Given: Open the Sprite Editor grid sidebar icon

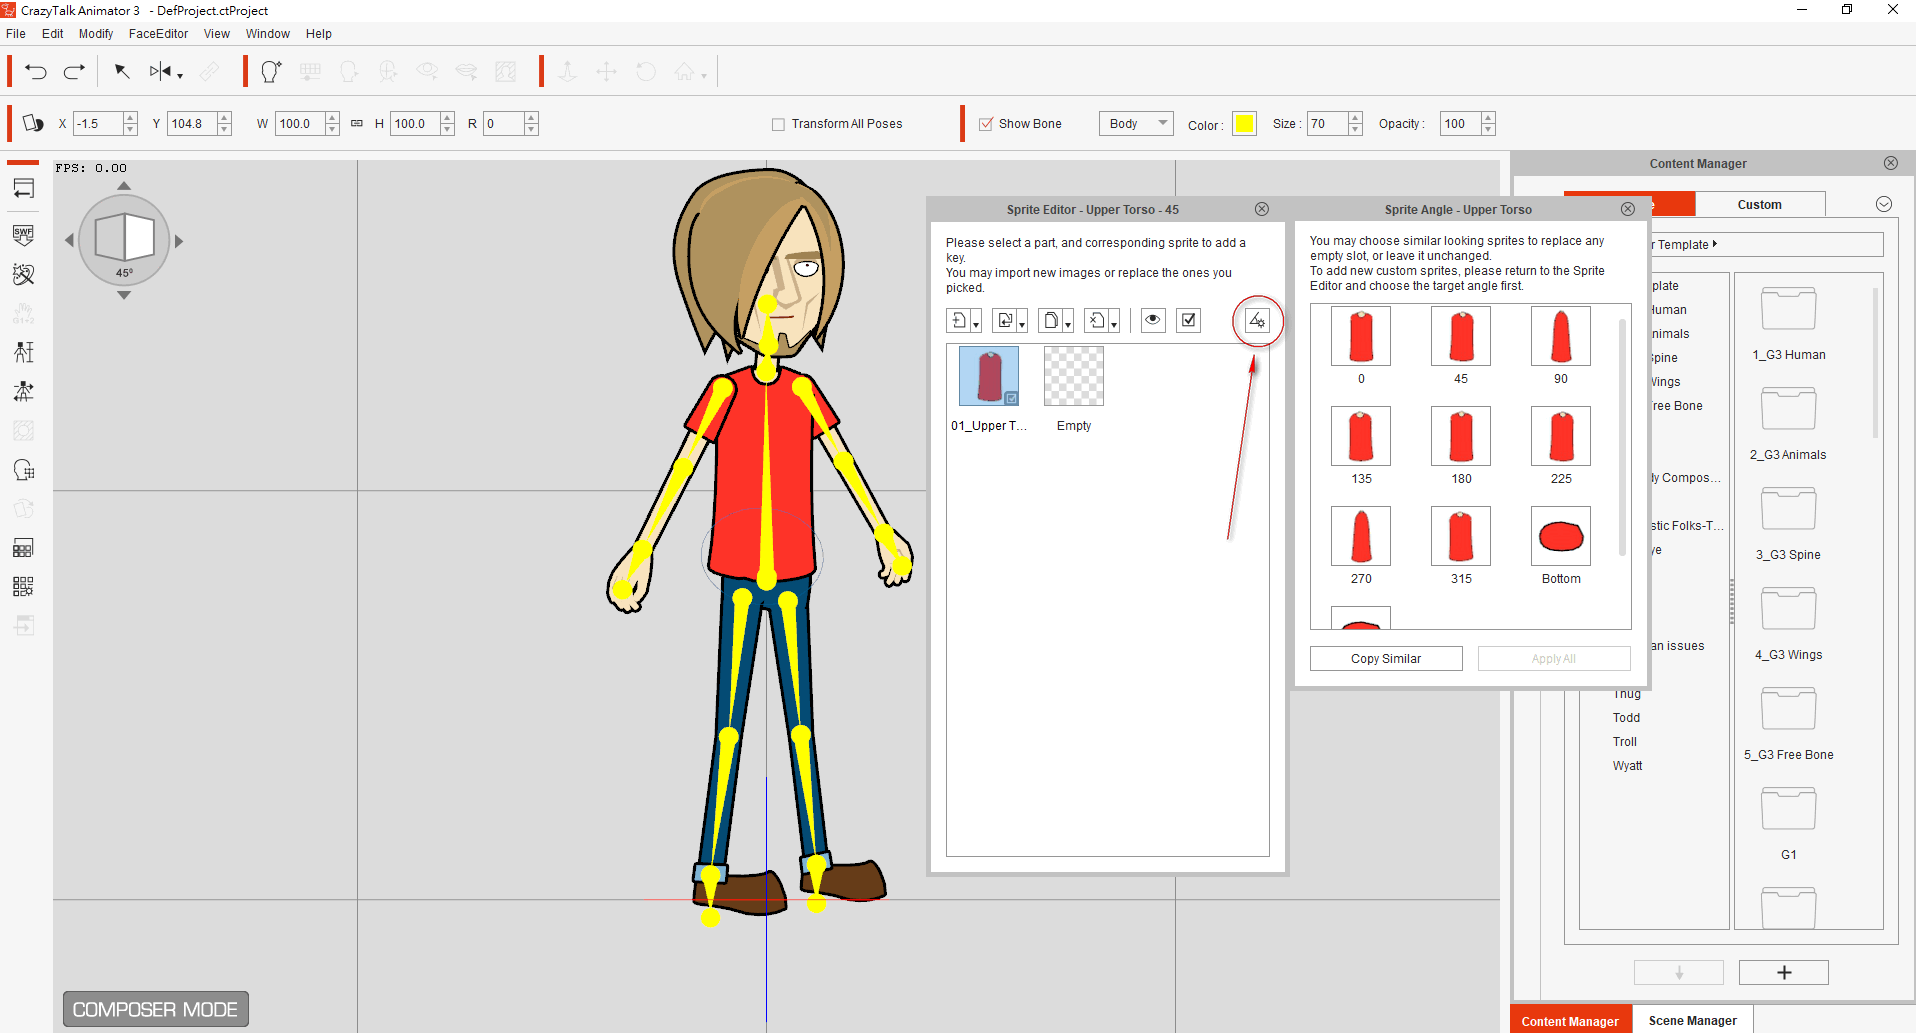Looking at the screenshot, I should tap(24, 548).
